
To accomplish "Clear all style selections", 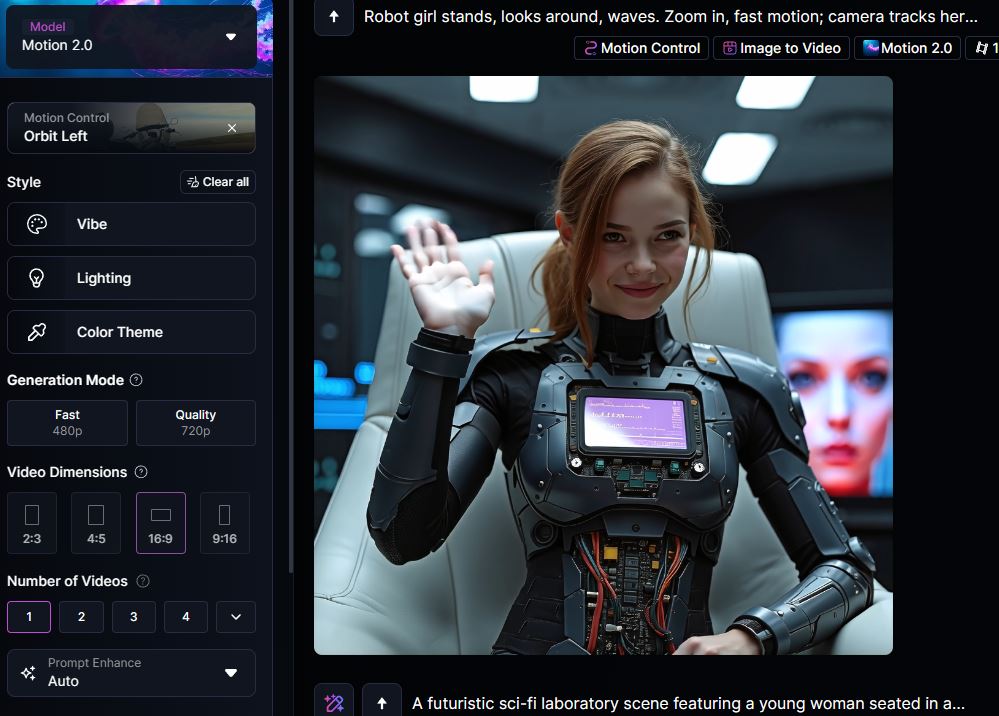I will 218,182.
